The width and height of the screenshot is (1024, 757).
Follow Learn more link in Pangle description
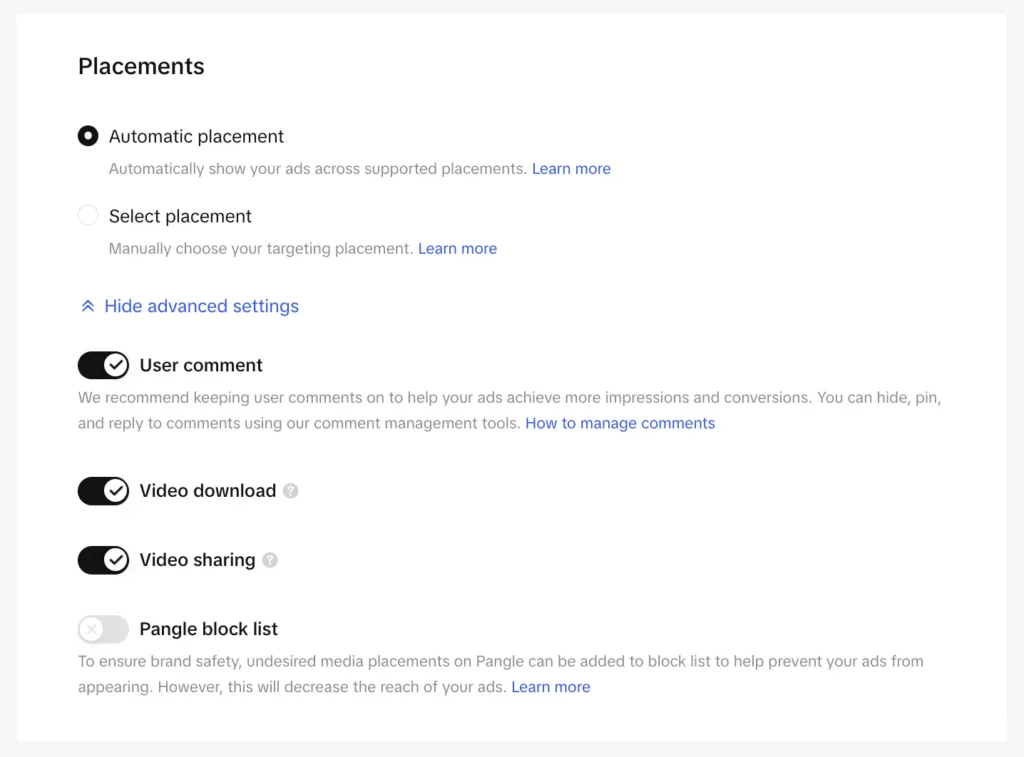[x=551, y=687]
